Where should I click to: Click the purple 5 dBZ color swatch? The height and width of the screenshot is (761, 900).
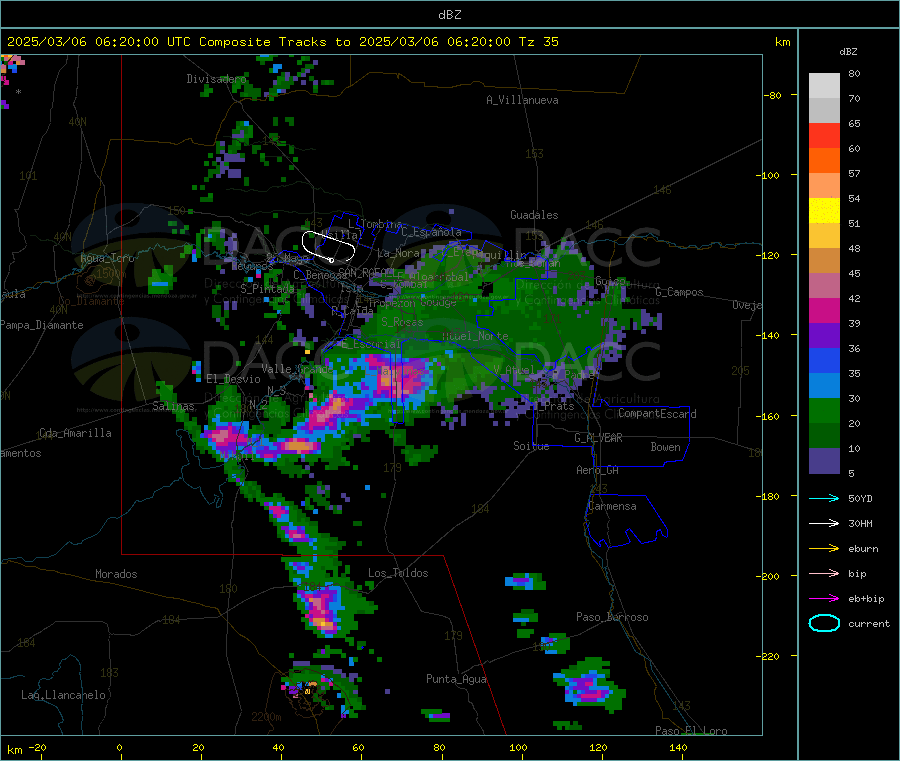[824, 461]
